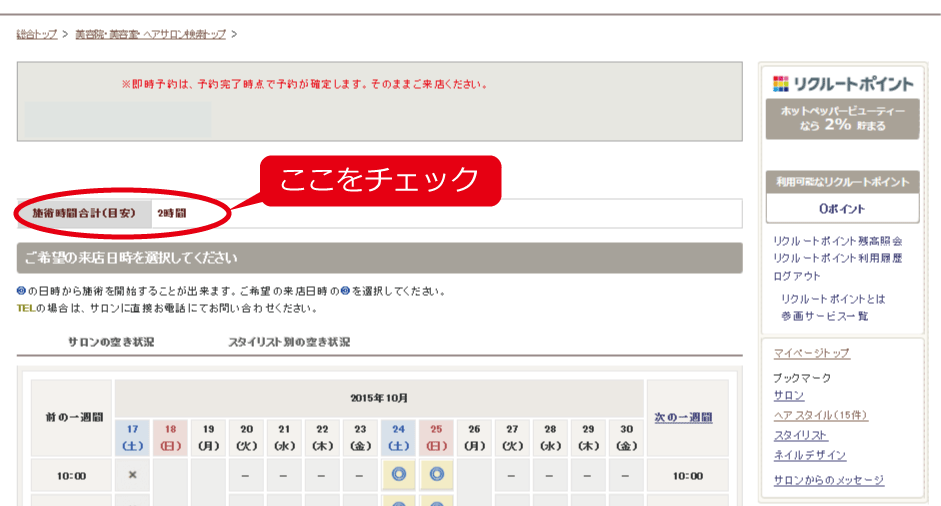
Task: Open 参画サービス一覧 link
Action: point(824,316)
